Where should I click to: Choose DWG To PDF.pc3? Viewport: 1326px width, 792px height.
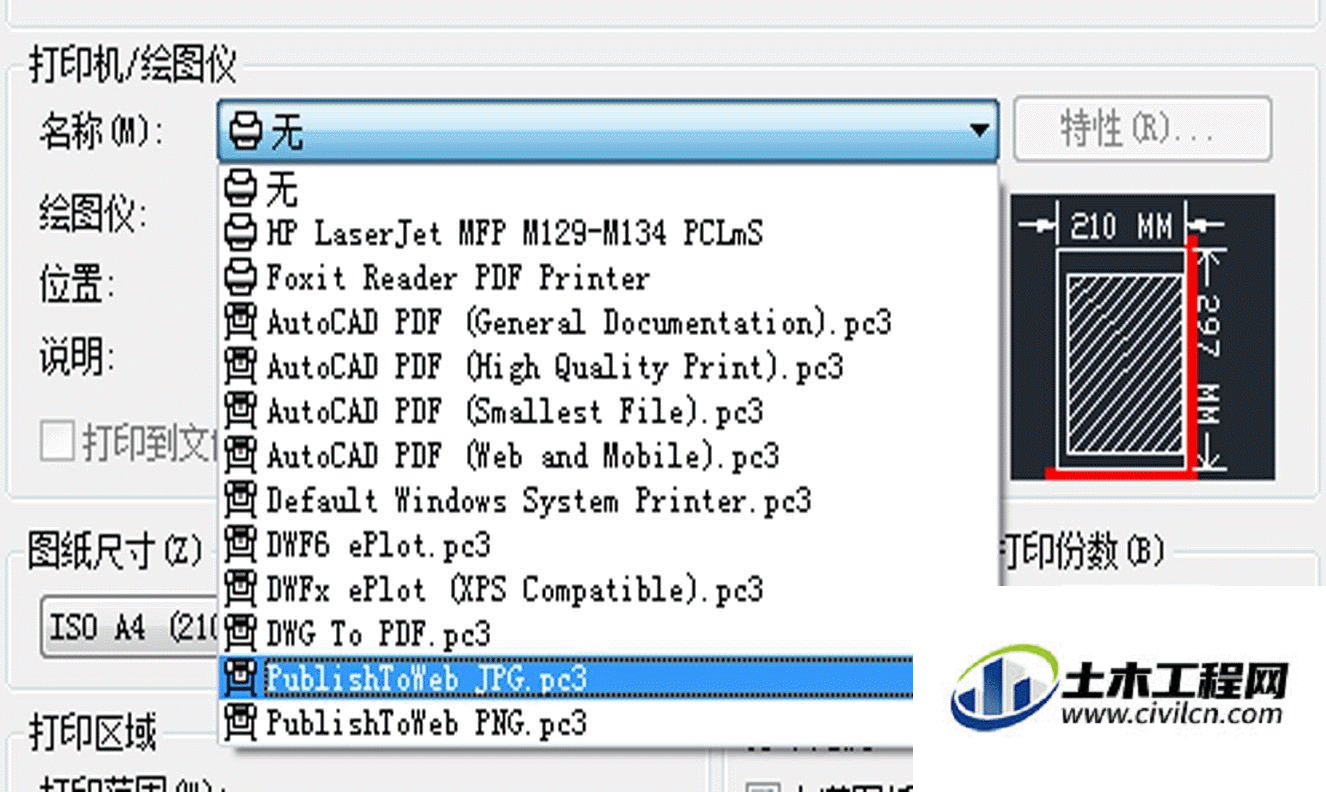(x=567, y=634)
